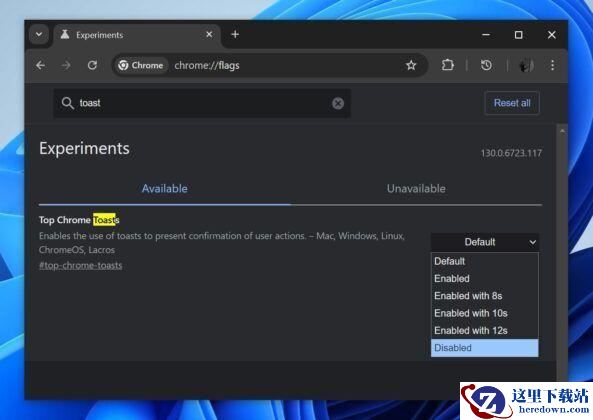The width and height of the screenshot is (593, 420).
Task: Choose Enabled with 12s
Action: (x=485, y=331)
